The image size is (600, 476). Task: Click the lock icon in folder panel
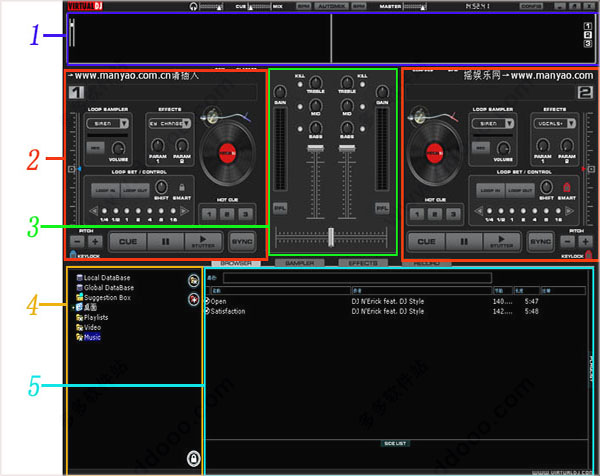pos(194,458)
